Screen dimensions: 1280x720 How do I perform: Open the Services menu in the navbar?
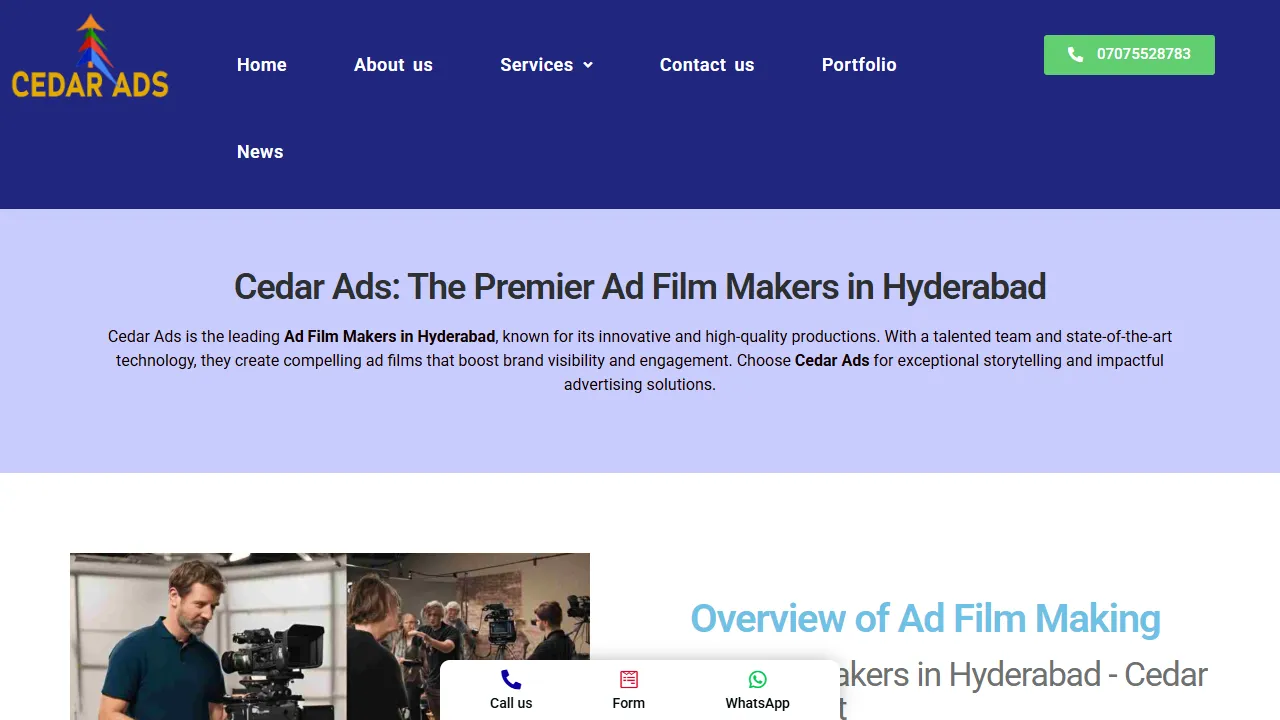(537, 64)
